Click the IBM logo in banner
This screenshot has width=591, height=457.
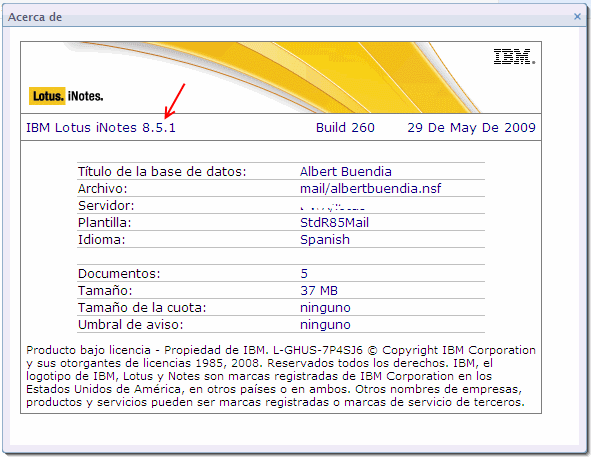point(514,57)
